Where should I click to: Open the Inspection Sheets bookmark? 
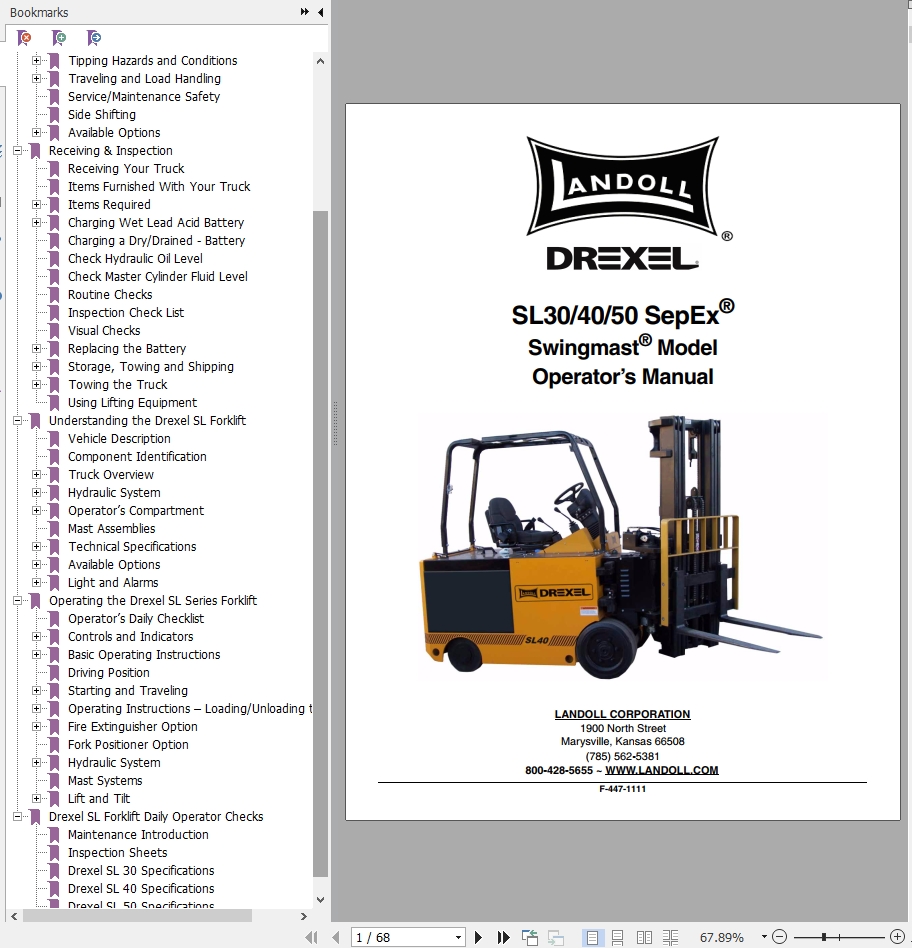(x=118, y=852)
